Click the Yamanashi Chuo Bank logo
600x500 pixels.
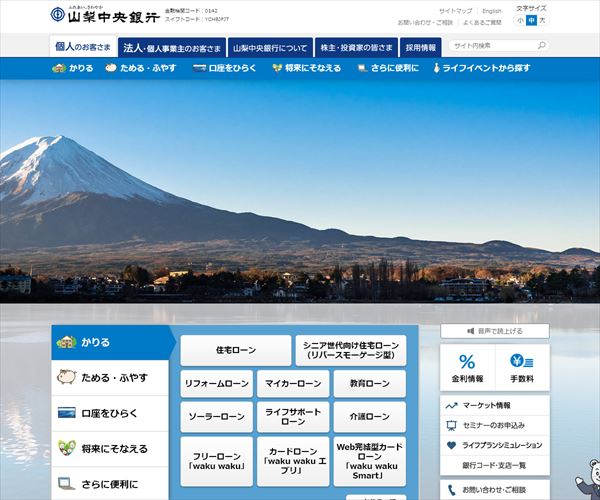105,15
